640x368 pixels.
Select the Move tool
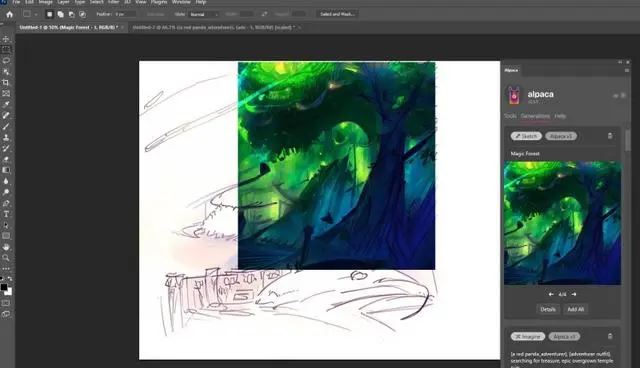[6, 39]
